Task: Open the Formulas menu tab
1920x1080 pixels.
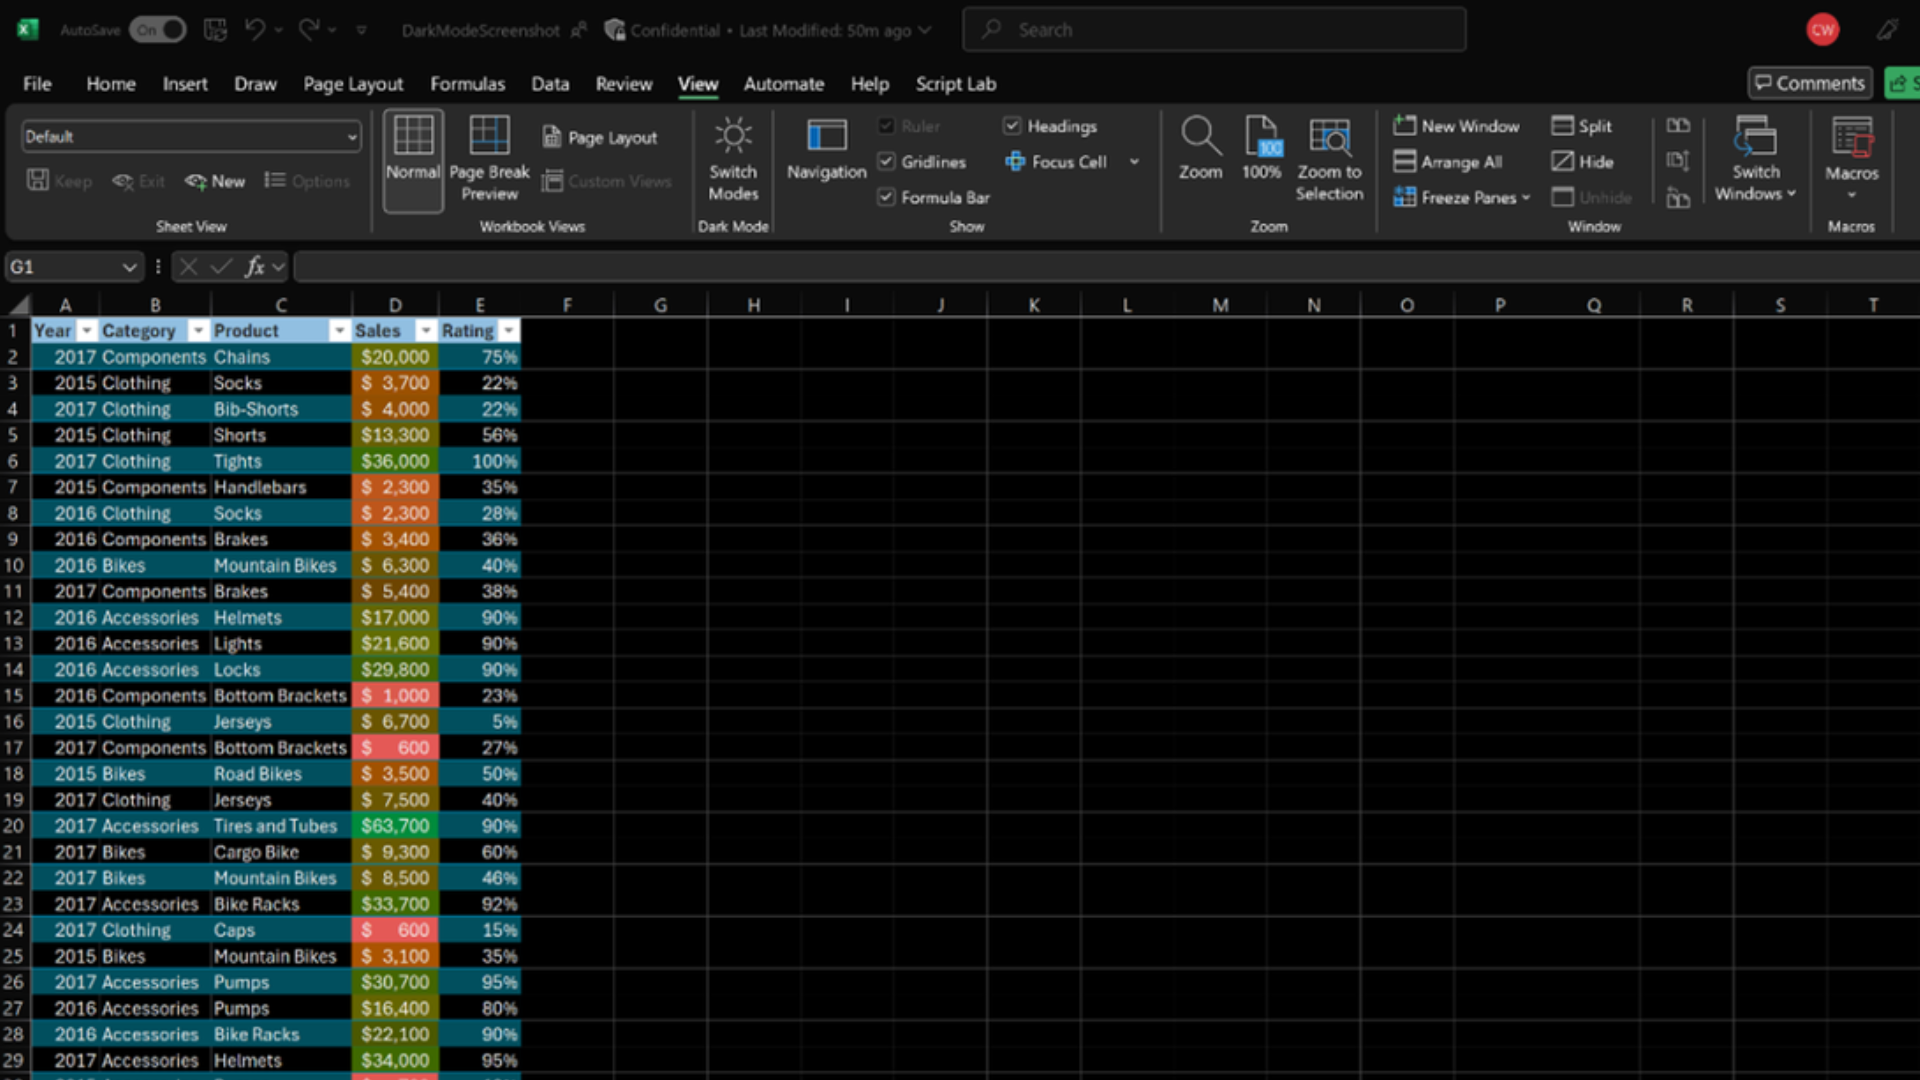Action: click(465, 83)
